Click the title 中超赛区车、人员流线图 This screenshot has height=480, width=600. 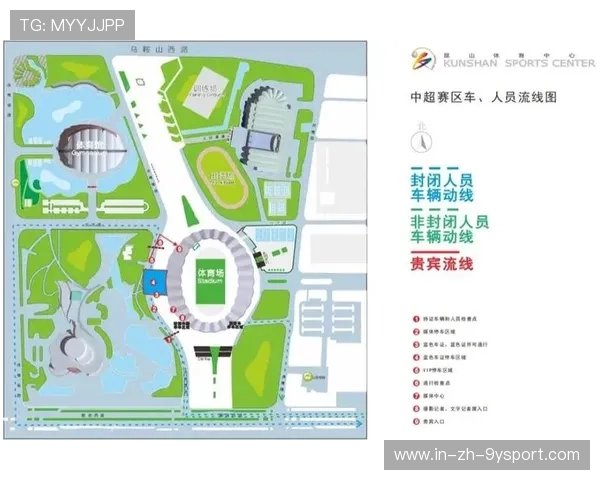[x=484, y=97]
